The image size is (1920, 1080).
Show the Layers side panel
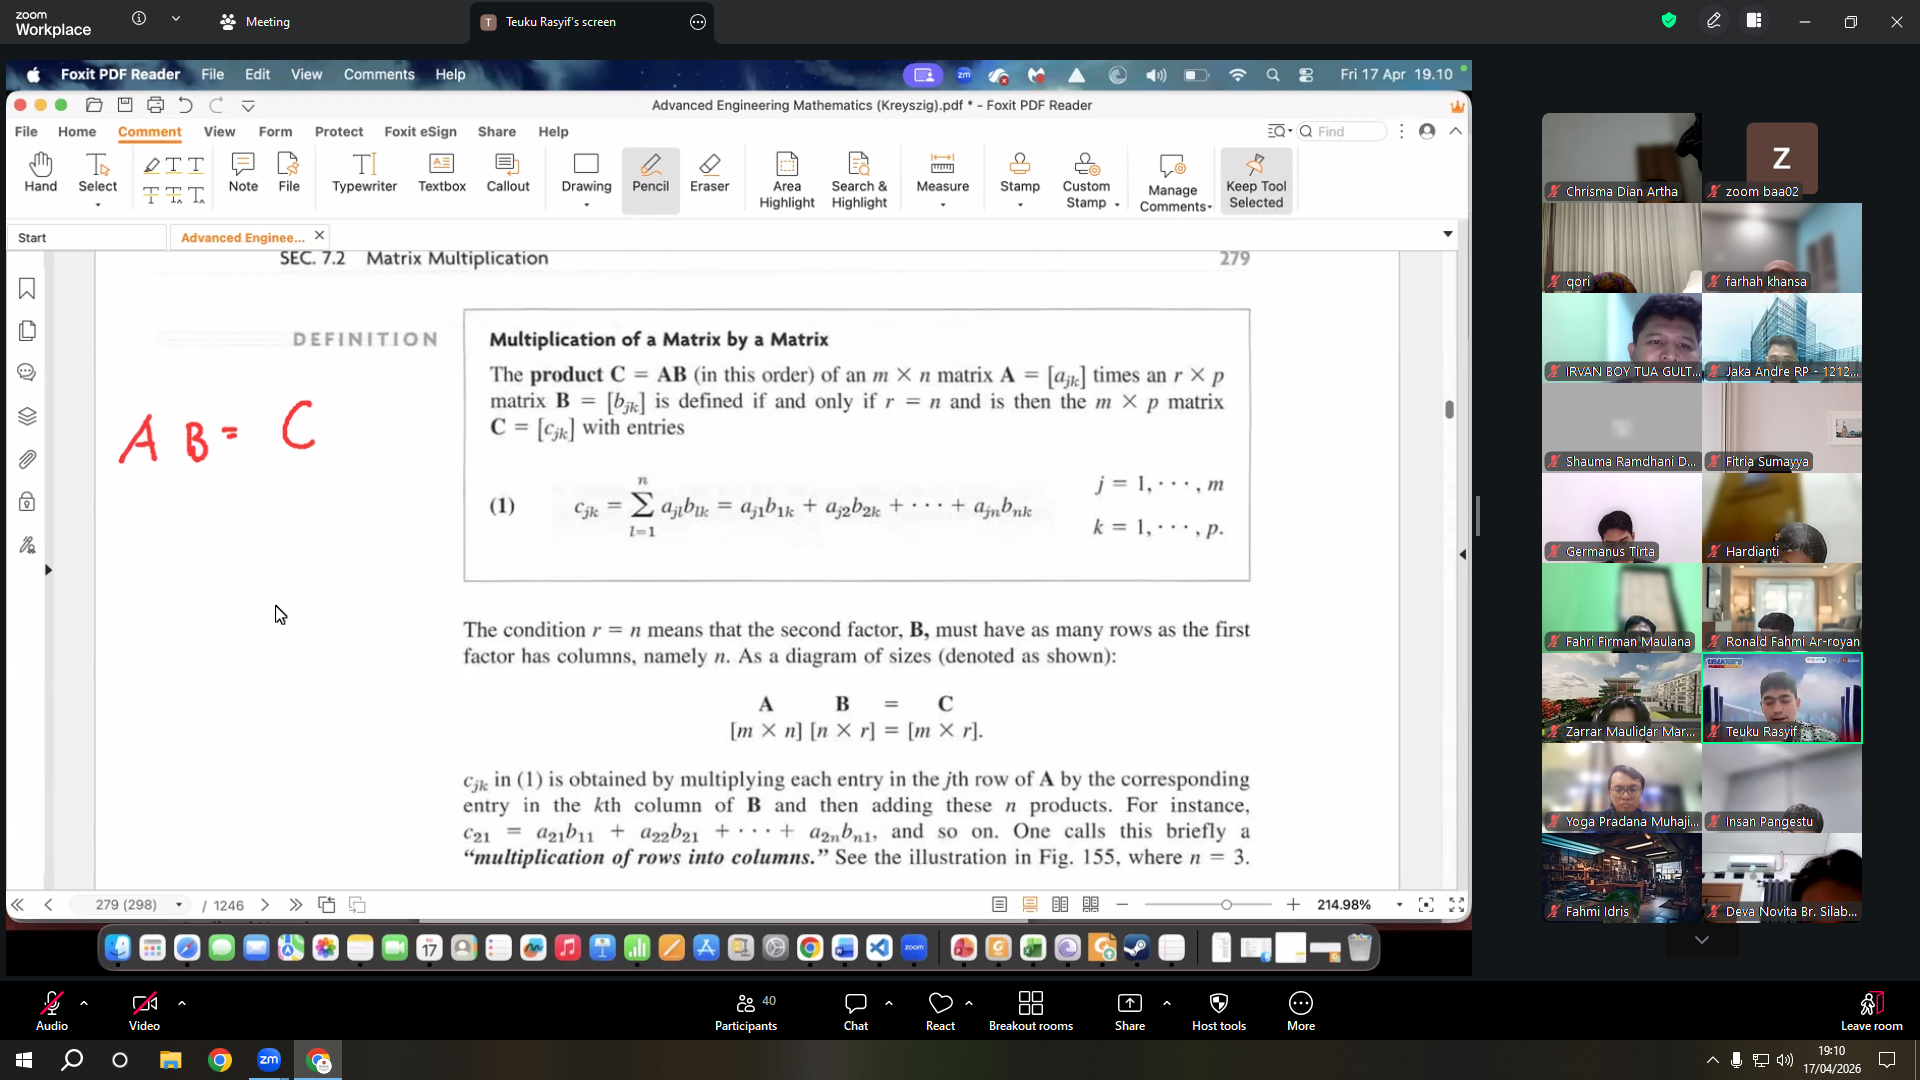click(x=27, y=416)
